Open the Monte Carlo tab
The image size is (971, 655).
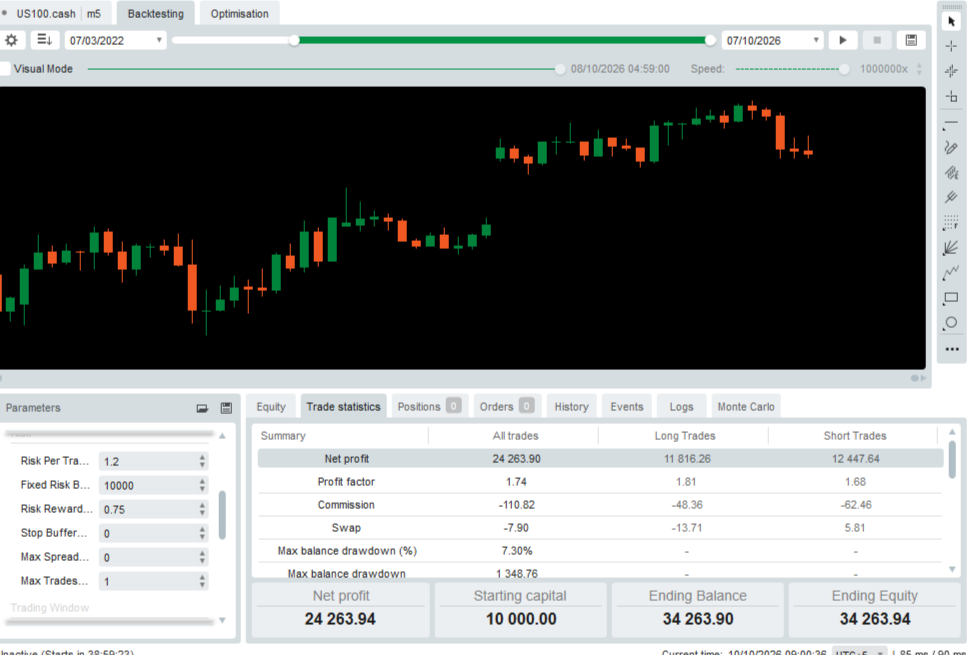pyautogui.click(x=746, y=407)
